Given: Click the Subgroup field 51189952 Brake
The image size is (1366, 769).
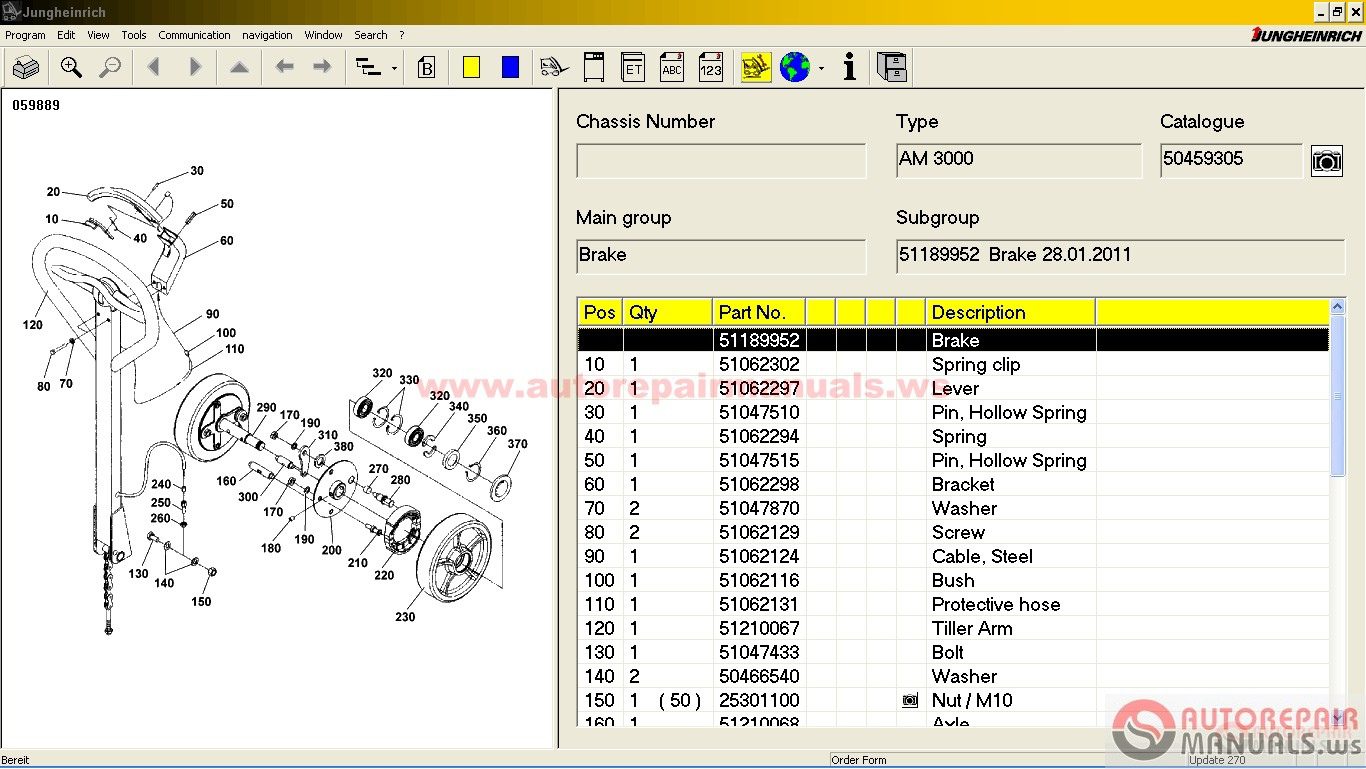Looking at the screenshot, I should tap(1121, 256).
